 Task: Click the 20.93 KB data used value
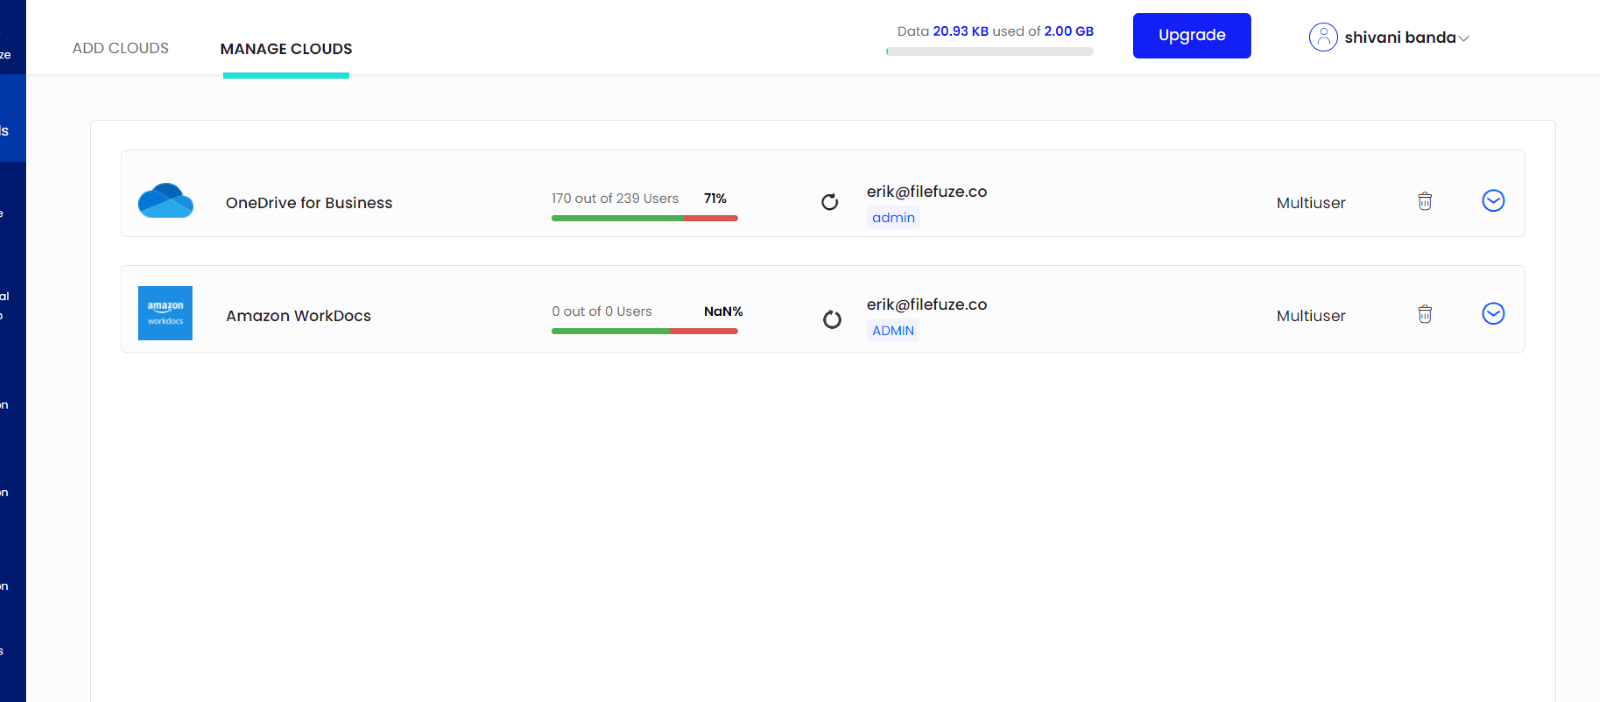[x=961, y=31]
